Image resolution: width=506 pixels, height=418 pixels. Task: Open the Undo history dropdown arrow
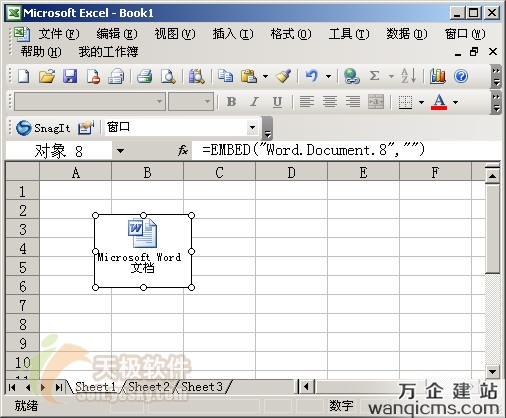(x=328, y=77)
